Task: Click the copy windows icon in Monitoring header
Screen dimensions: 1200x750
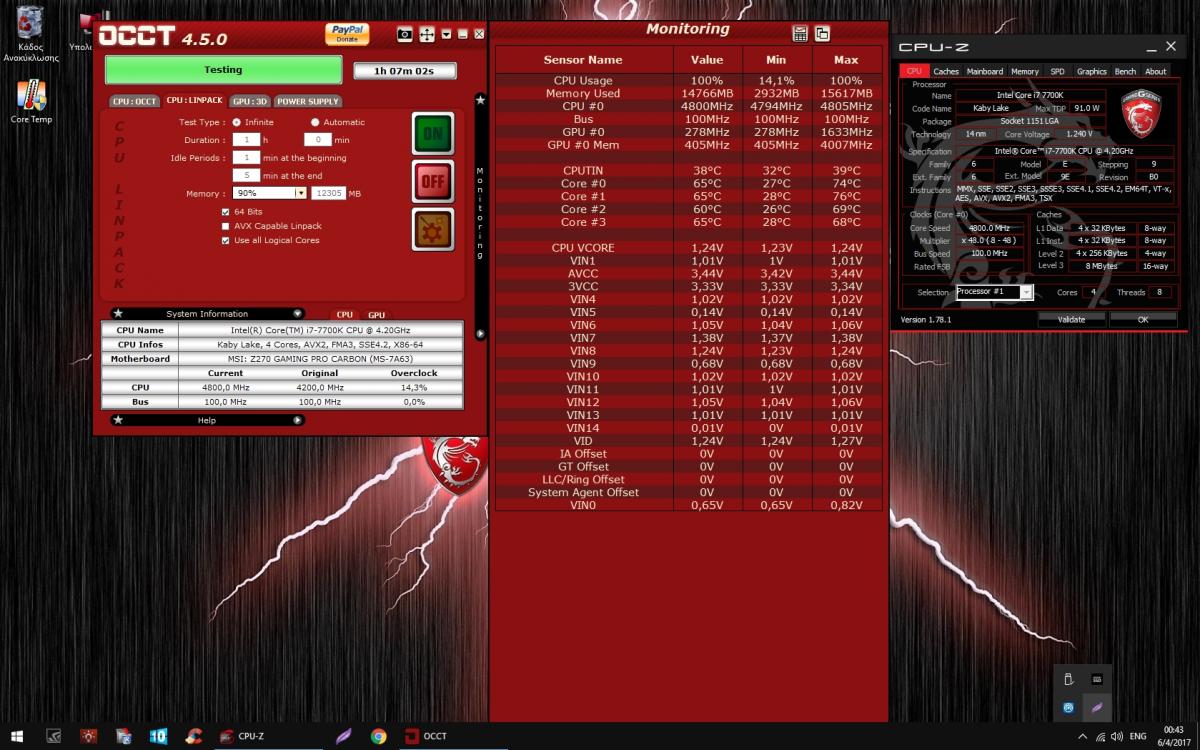Action: 822,33
